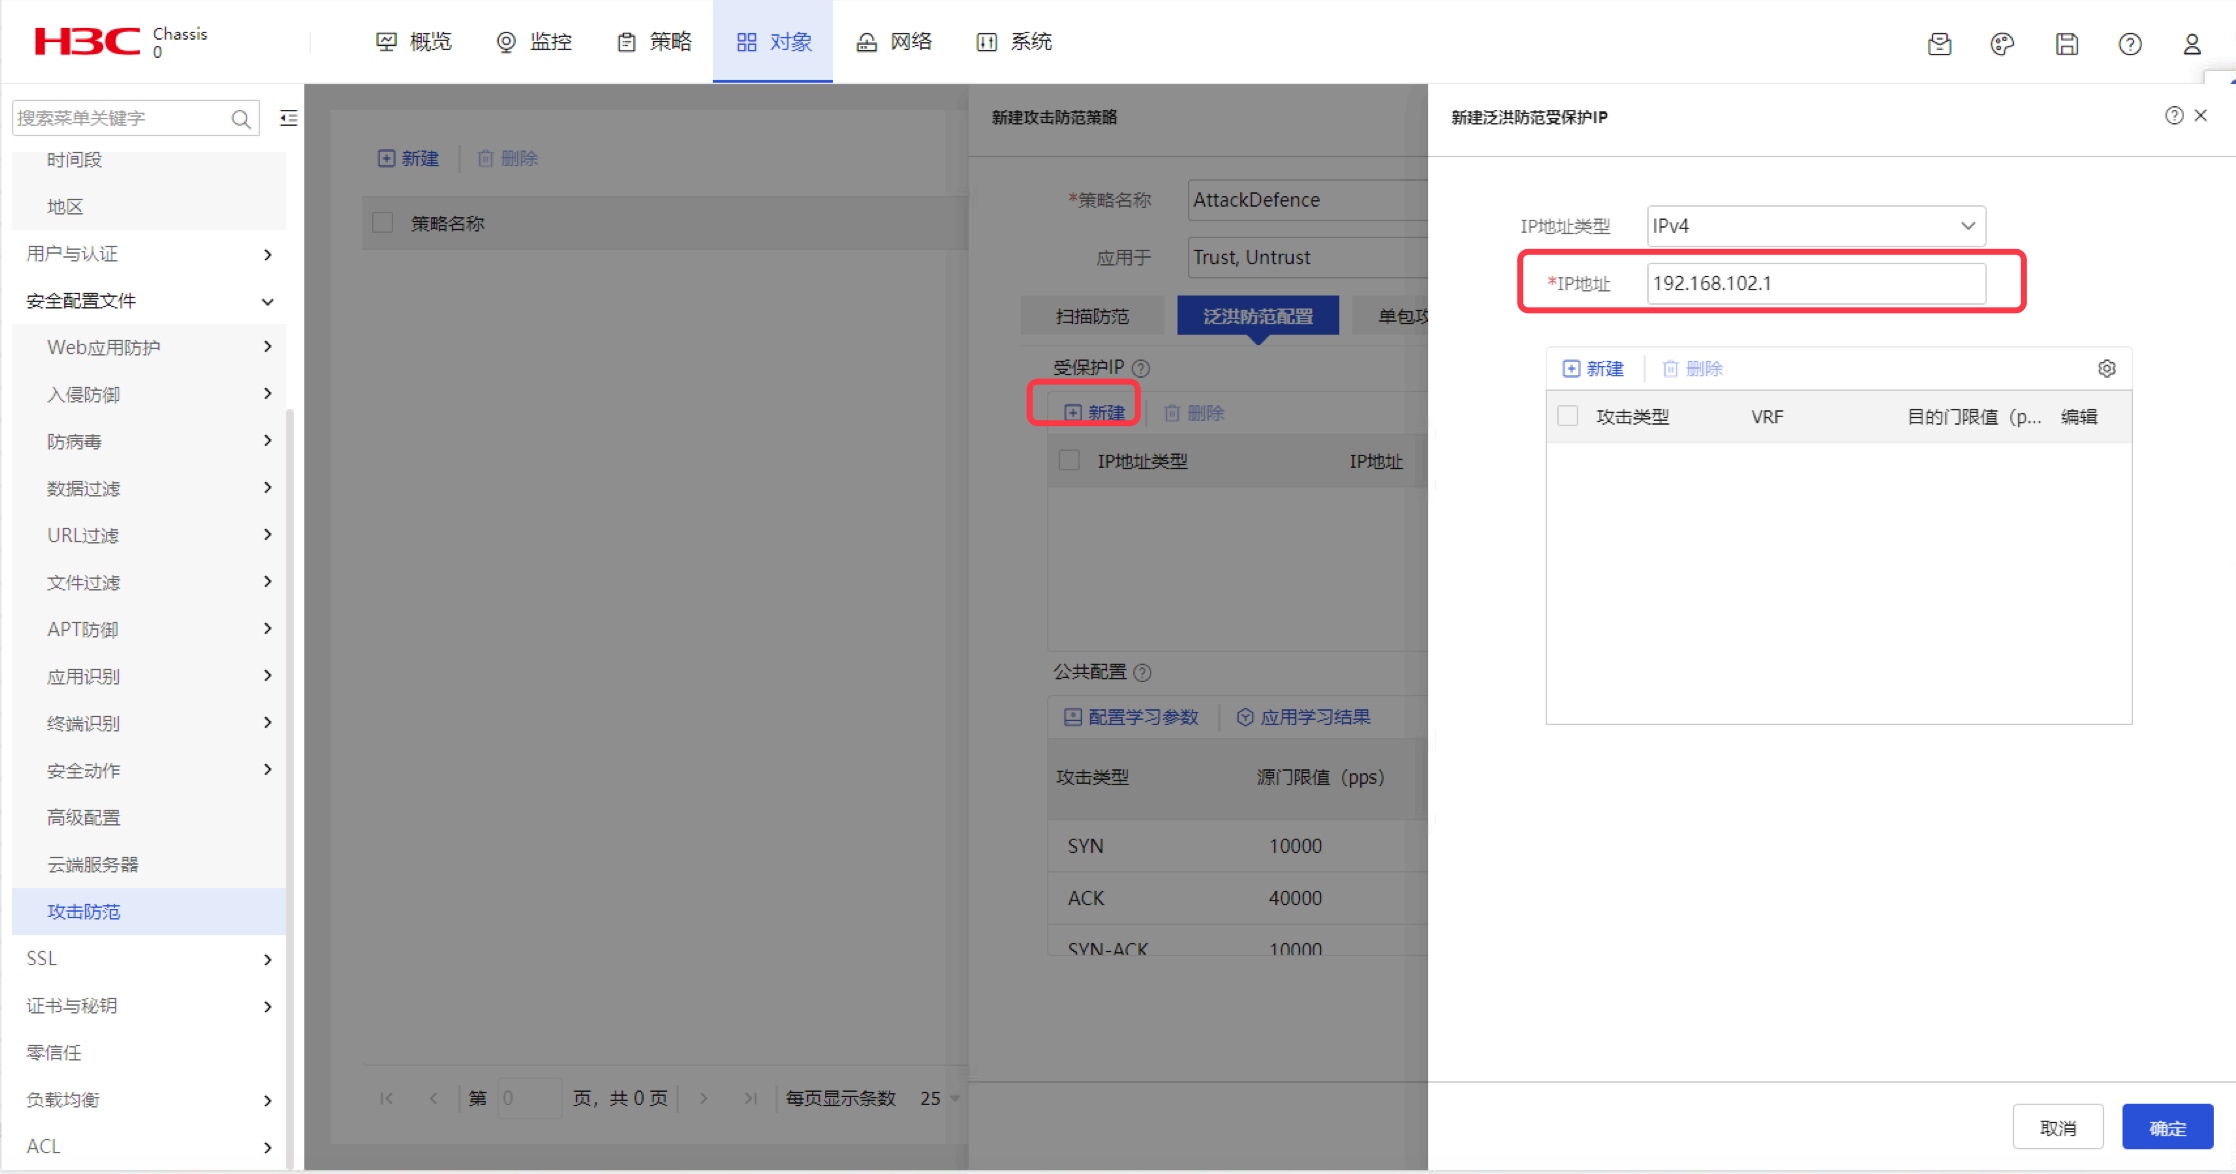Open the IP地址类型 IPv4 dropdown
2236x1174 pixels.
tap(1816, 226)
